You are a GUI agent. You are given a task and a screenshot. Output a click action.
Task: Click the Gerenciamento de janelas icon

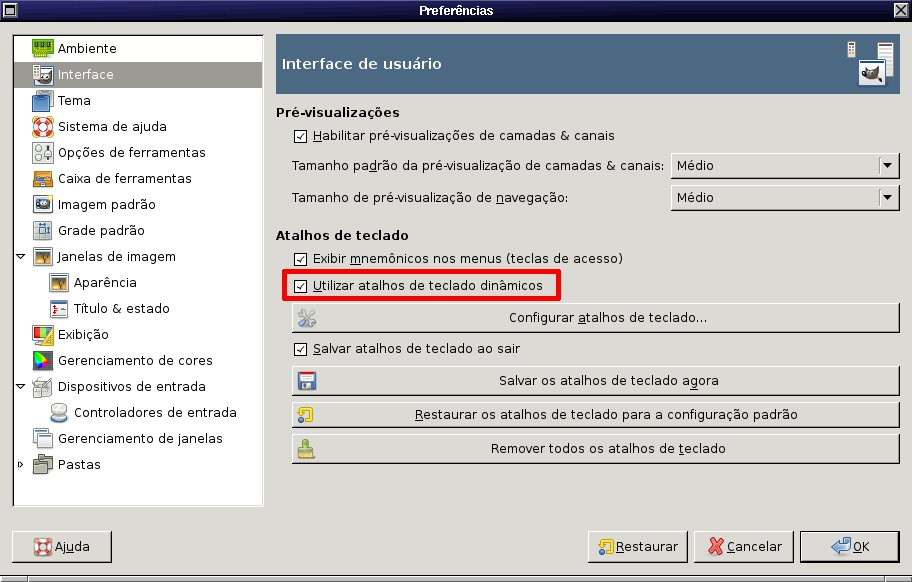click(x=42, y=438)
